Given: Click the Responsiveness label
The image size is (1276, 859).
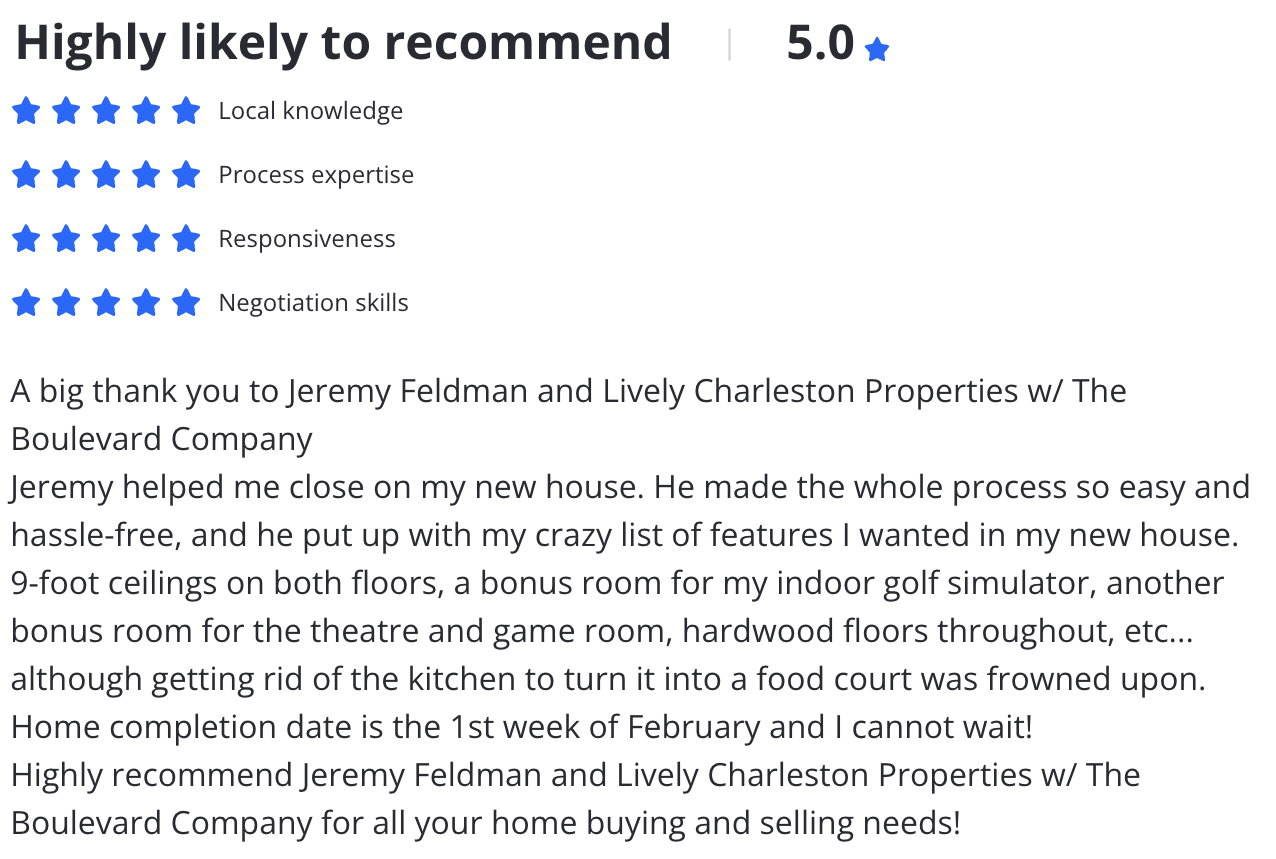Looking at the screenshot, I should pos(307,239).
